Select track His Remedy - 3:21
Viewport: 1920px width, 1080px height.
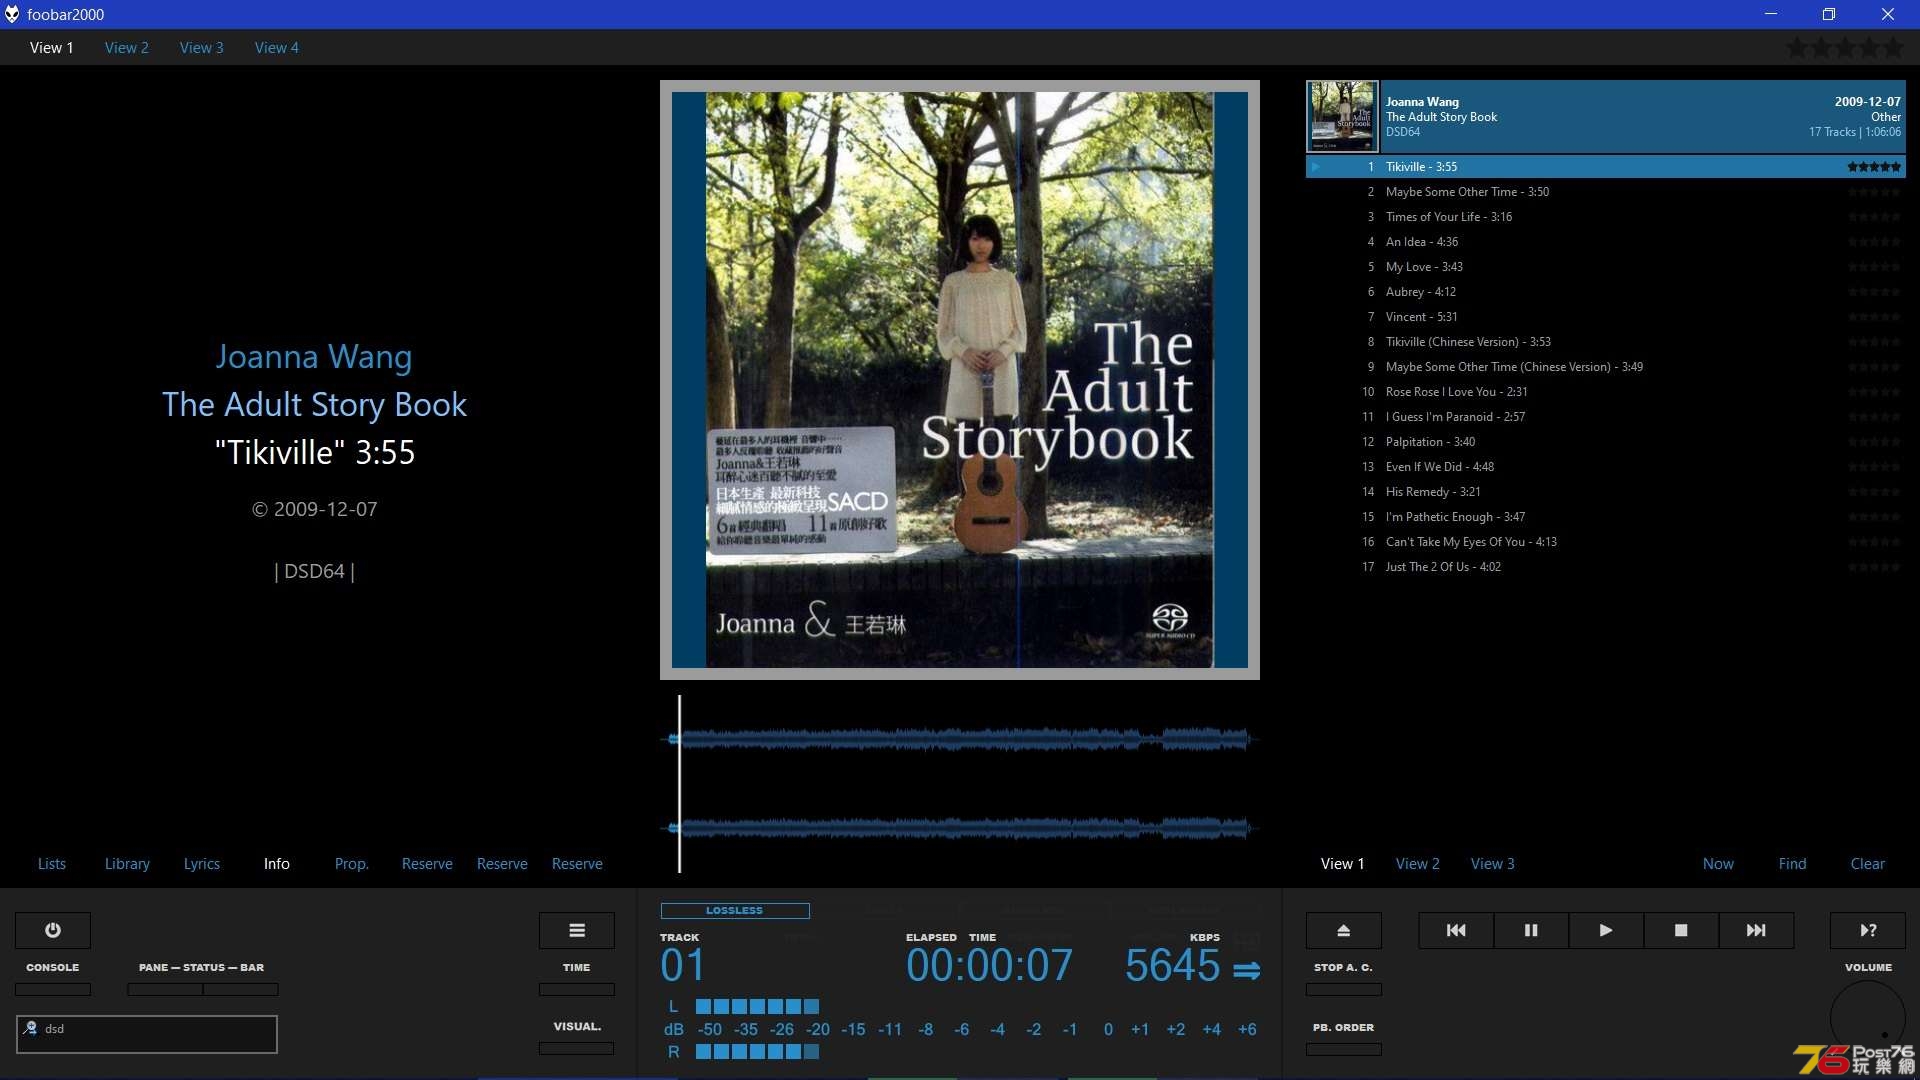[x=1605, y=492]
